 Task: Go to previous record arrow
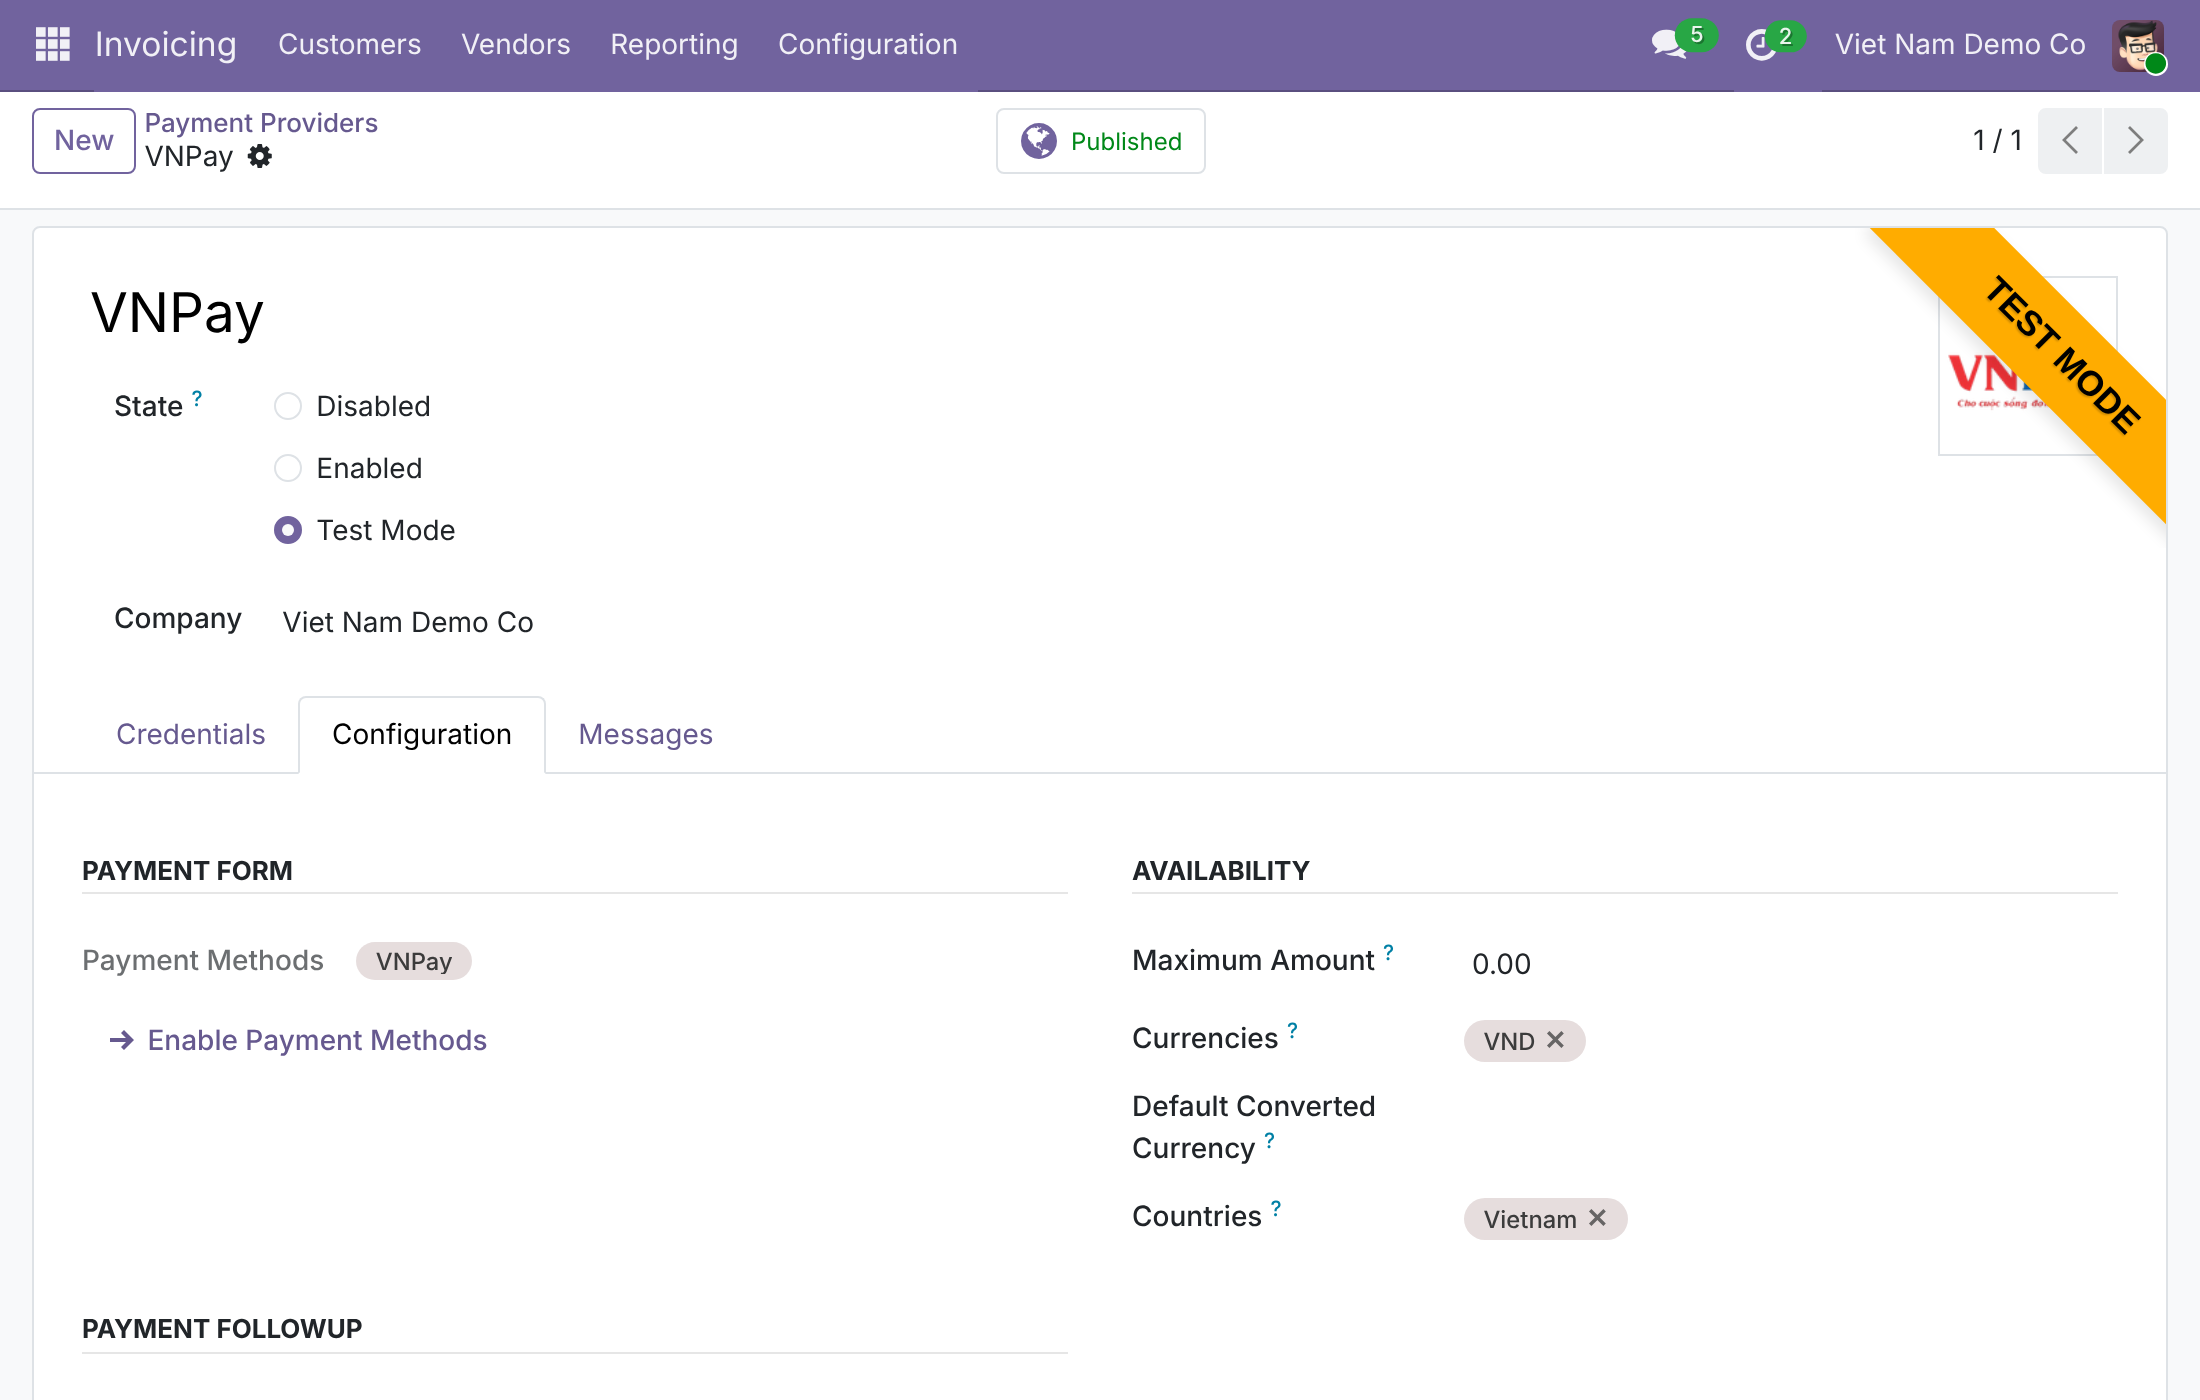(2070, 141)
